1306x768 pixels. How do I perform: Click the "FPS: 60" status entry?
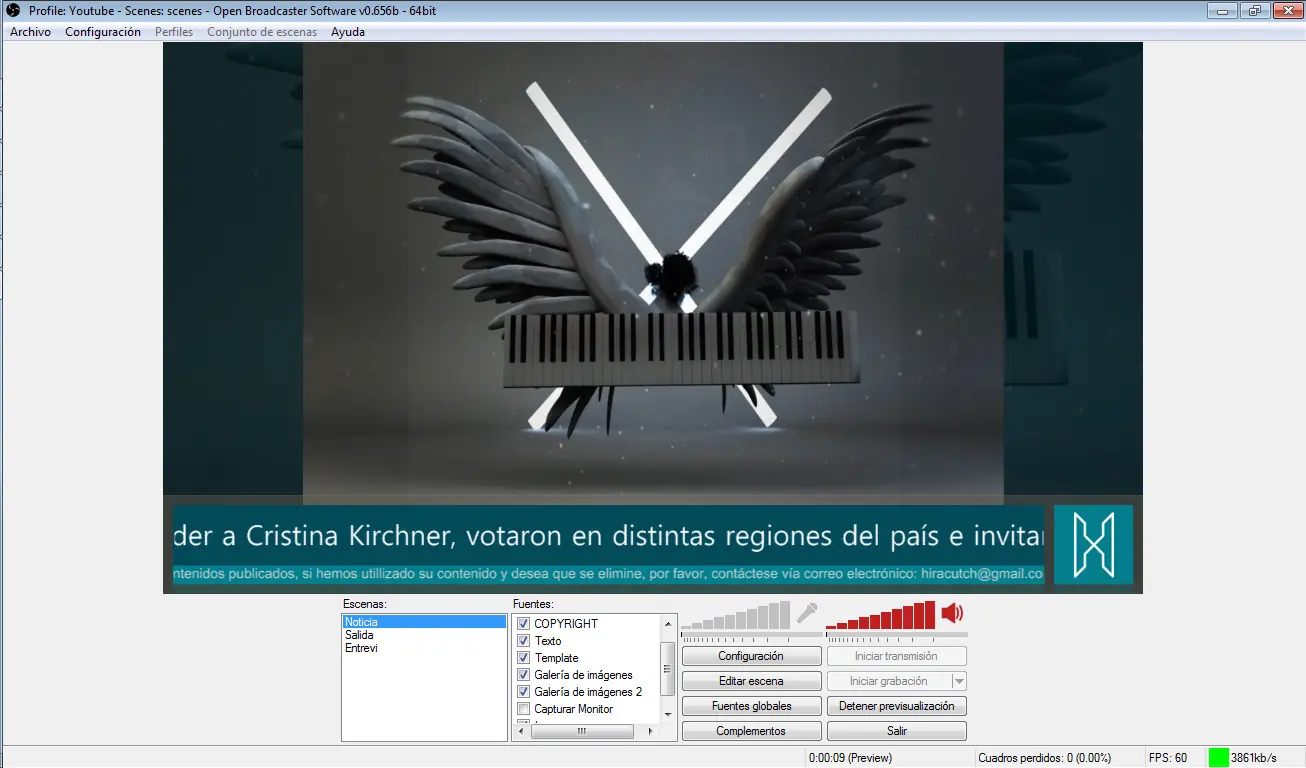coord(1168,758)
